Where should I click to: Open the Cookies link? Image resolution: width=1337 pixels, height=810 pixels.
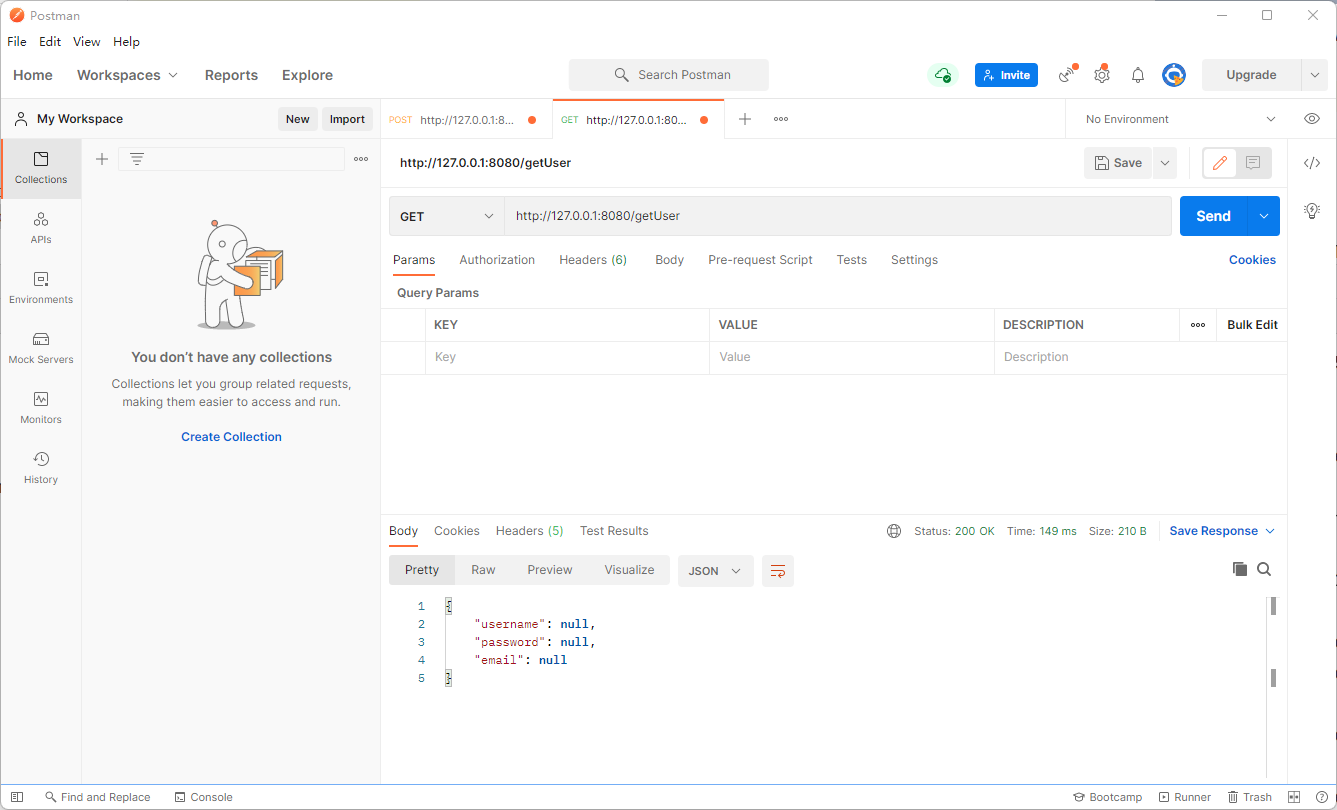pos(1252,260)
